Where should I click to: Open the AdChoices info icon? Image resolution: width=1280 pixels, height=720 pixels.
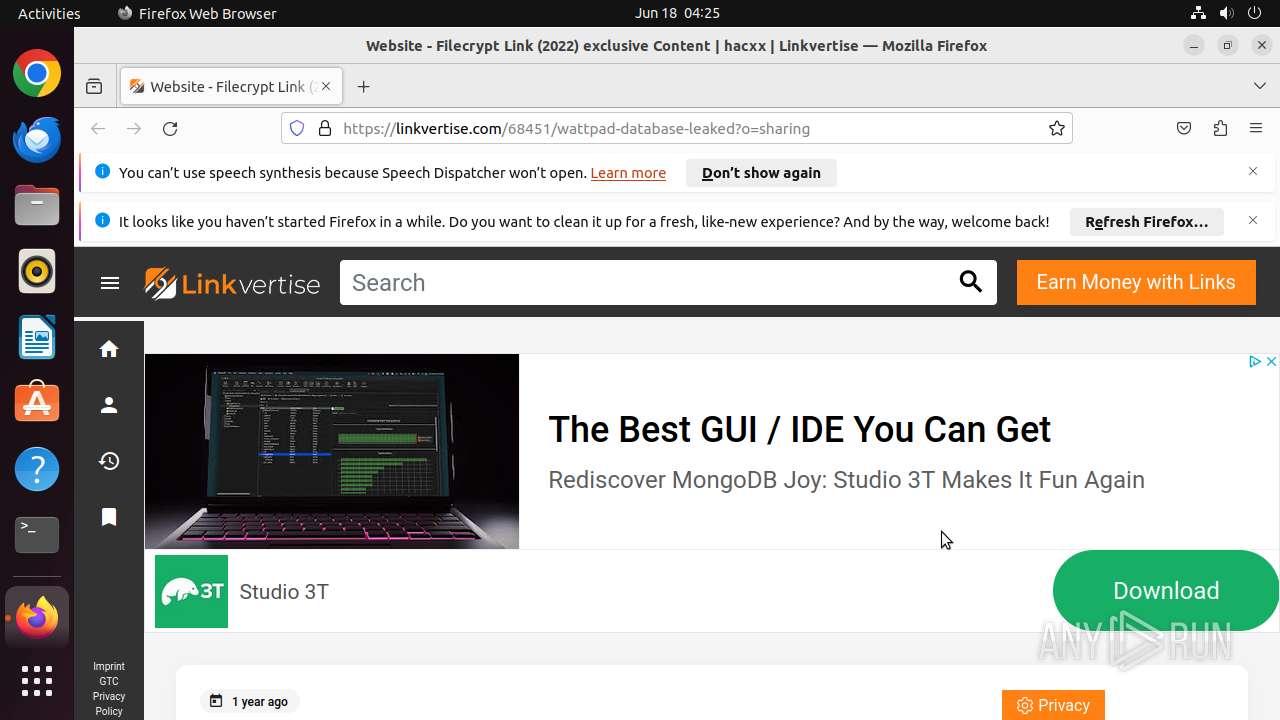tap(1254, 361)
